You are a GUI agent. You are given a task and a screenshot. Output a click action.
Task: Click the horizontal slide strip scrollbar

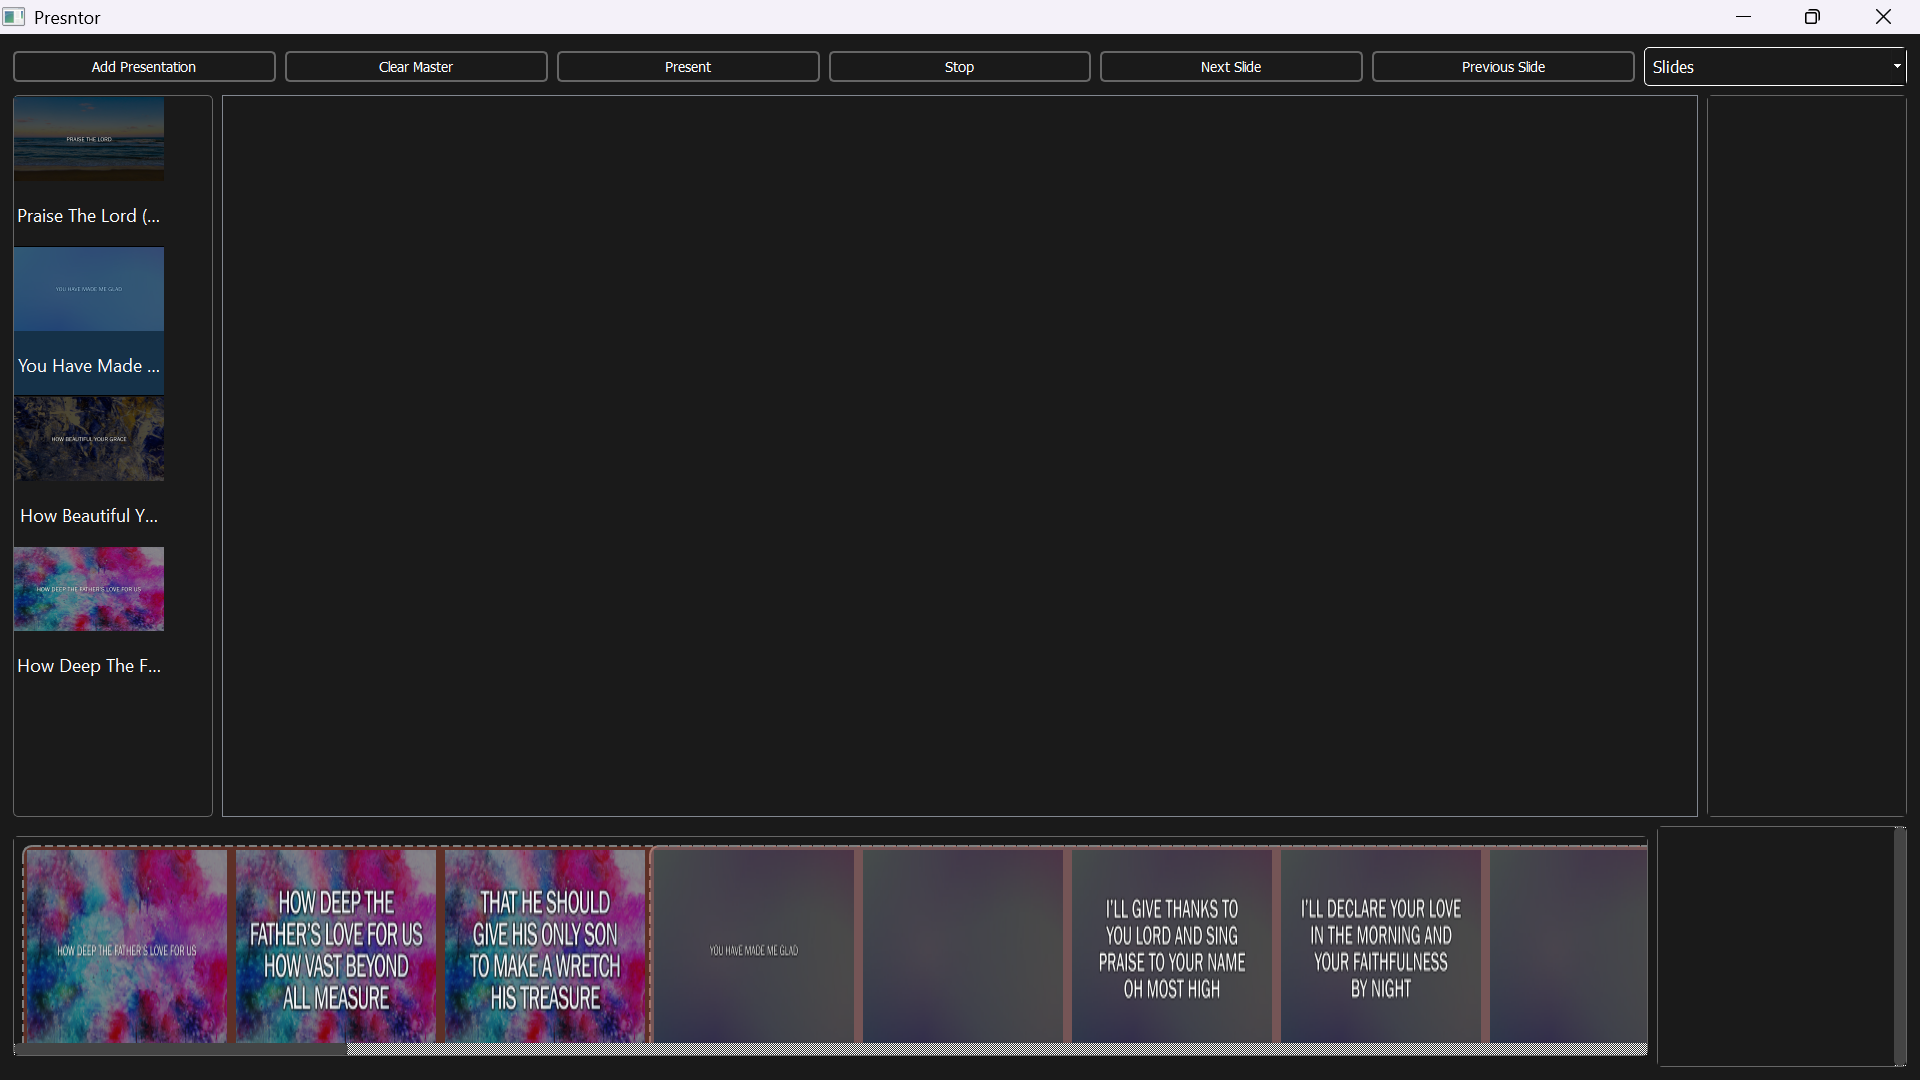tap(180, 1049)
